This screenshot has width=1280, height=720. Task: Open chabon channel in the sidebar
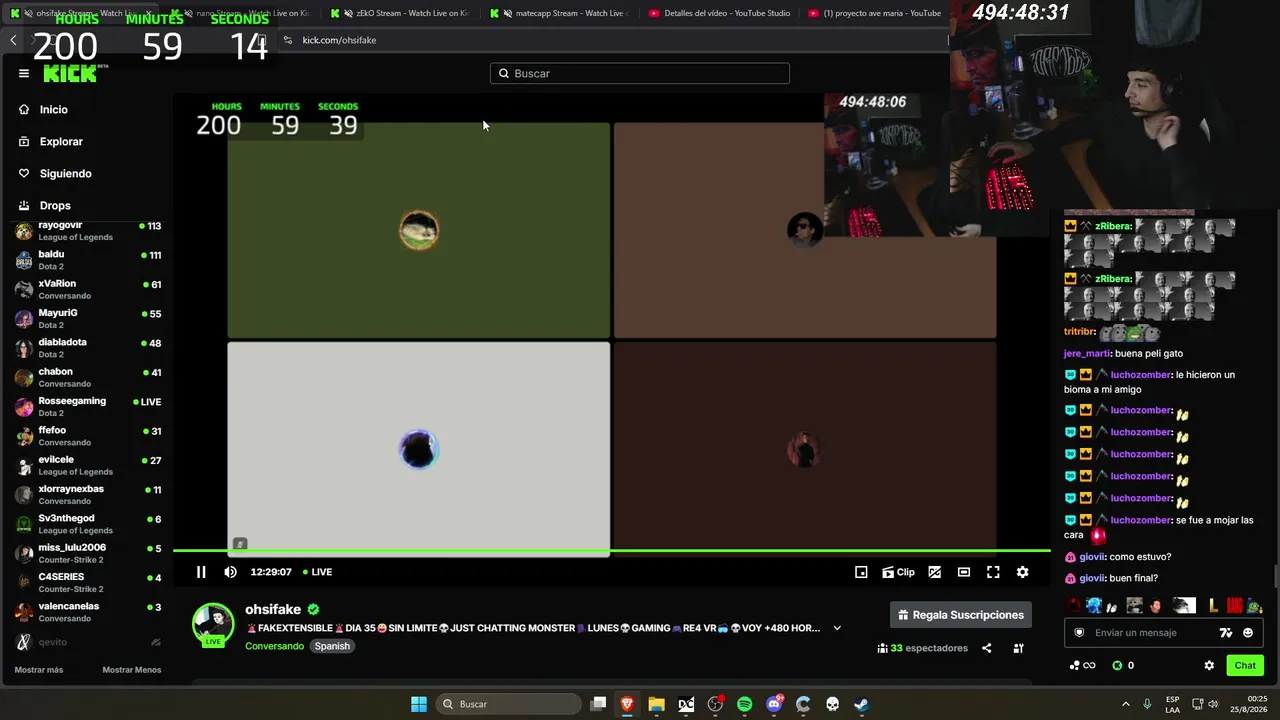coord(88,377)
